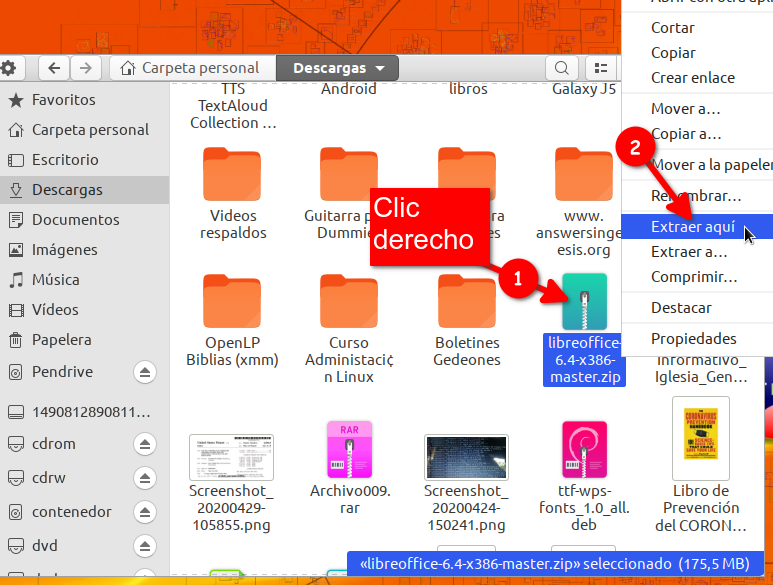Select the libreoffice-6.4-x386-master.zip archive icon
Screen dimensions: 773x585
(x=585, y=301)
